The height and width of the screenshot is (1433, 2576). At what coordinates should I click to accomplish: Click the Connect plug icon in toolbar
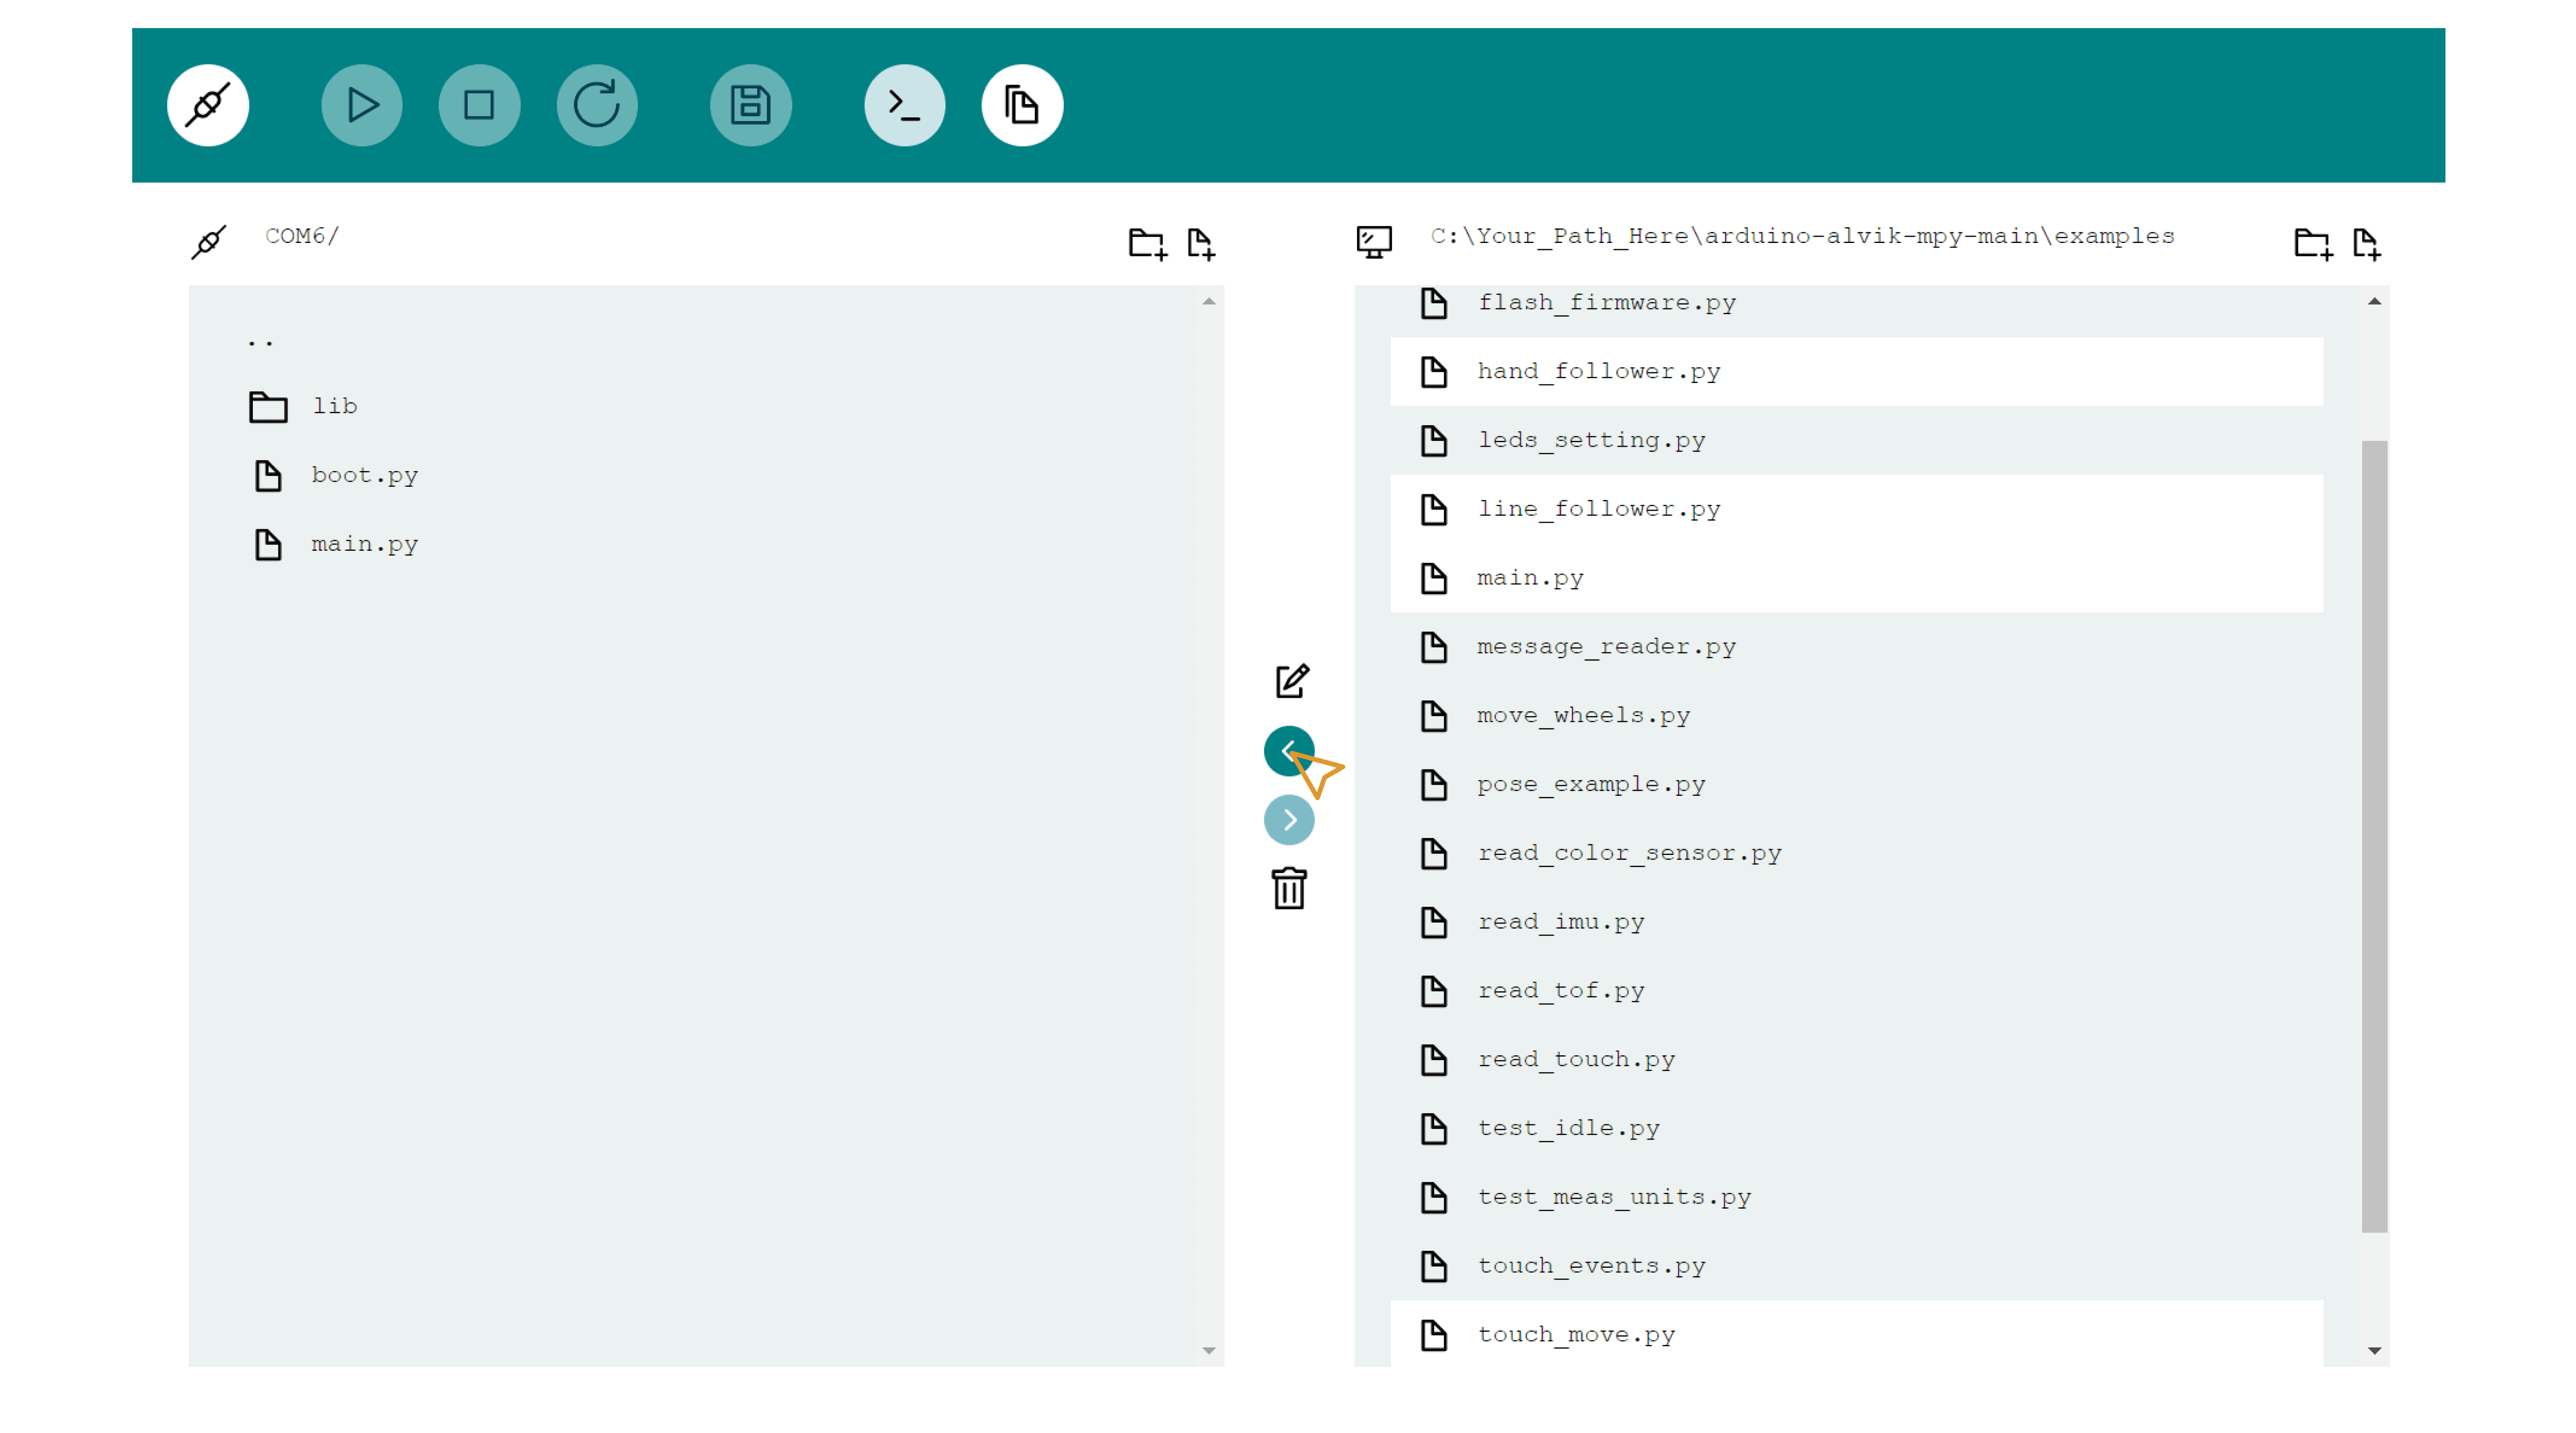(208, 105)
